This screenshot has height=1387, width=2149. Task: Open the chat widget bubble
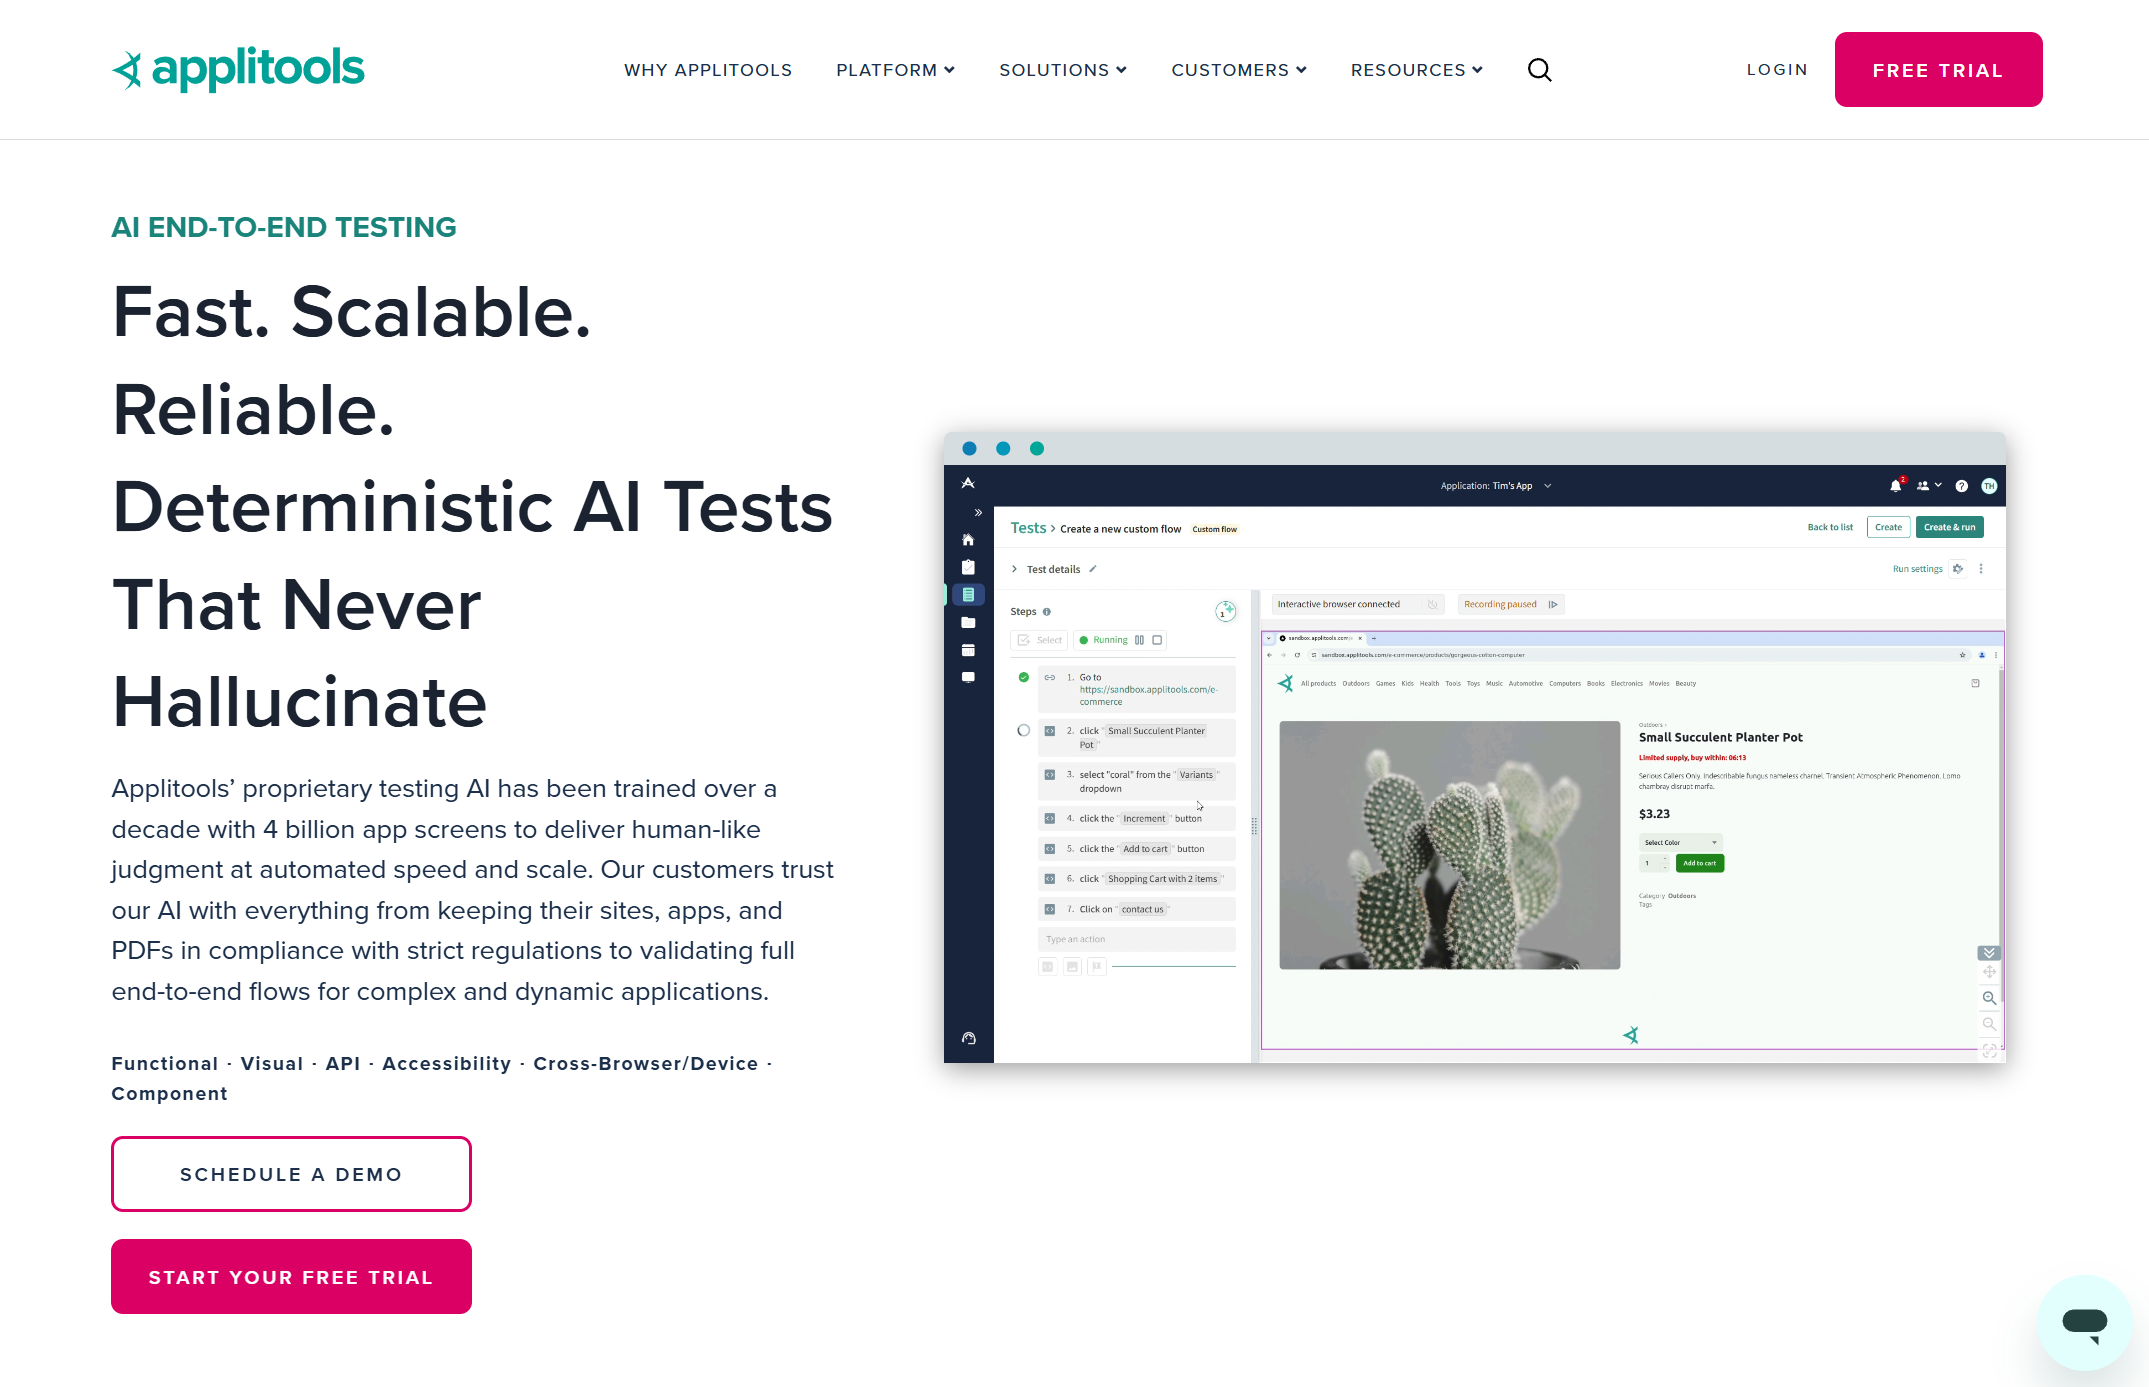[x=2084, y=1322]
